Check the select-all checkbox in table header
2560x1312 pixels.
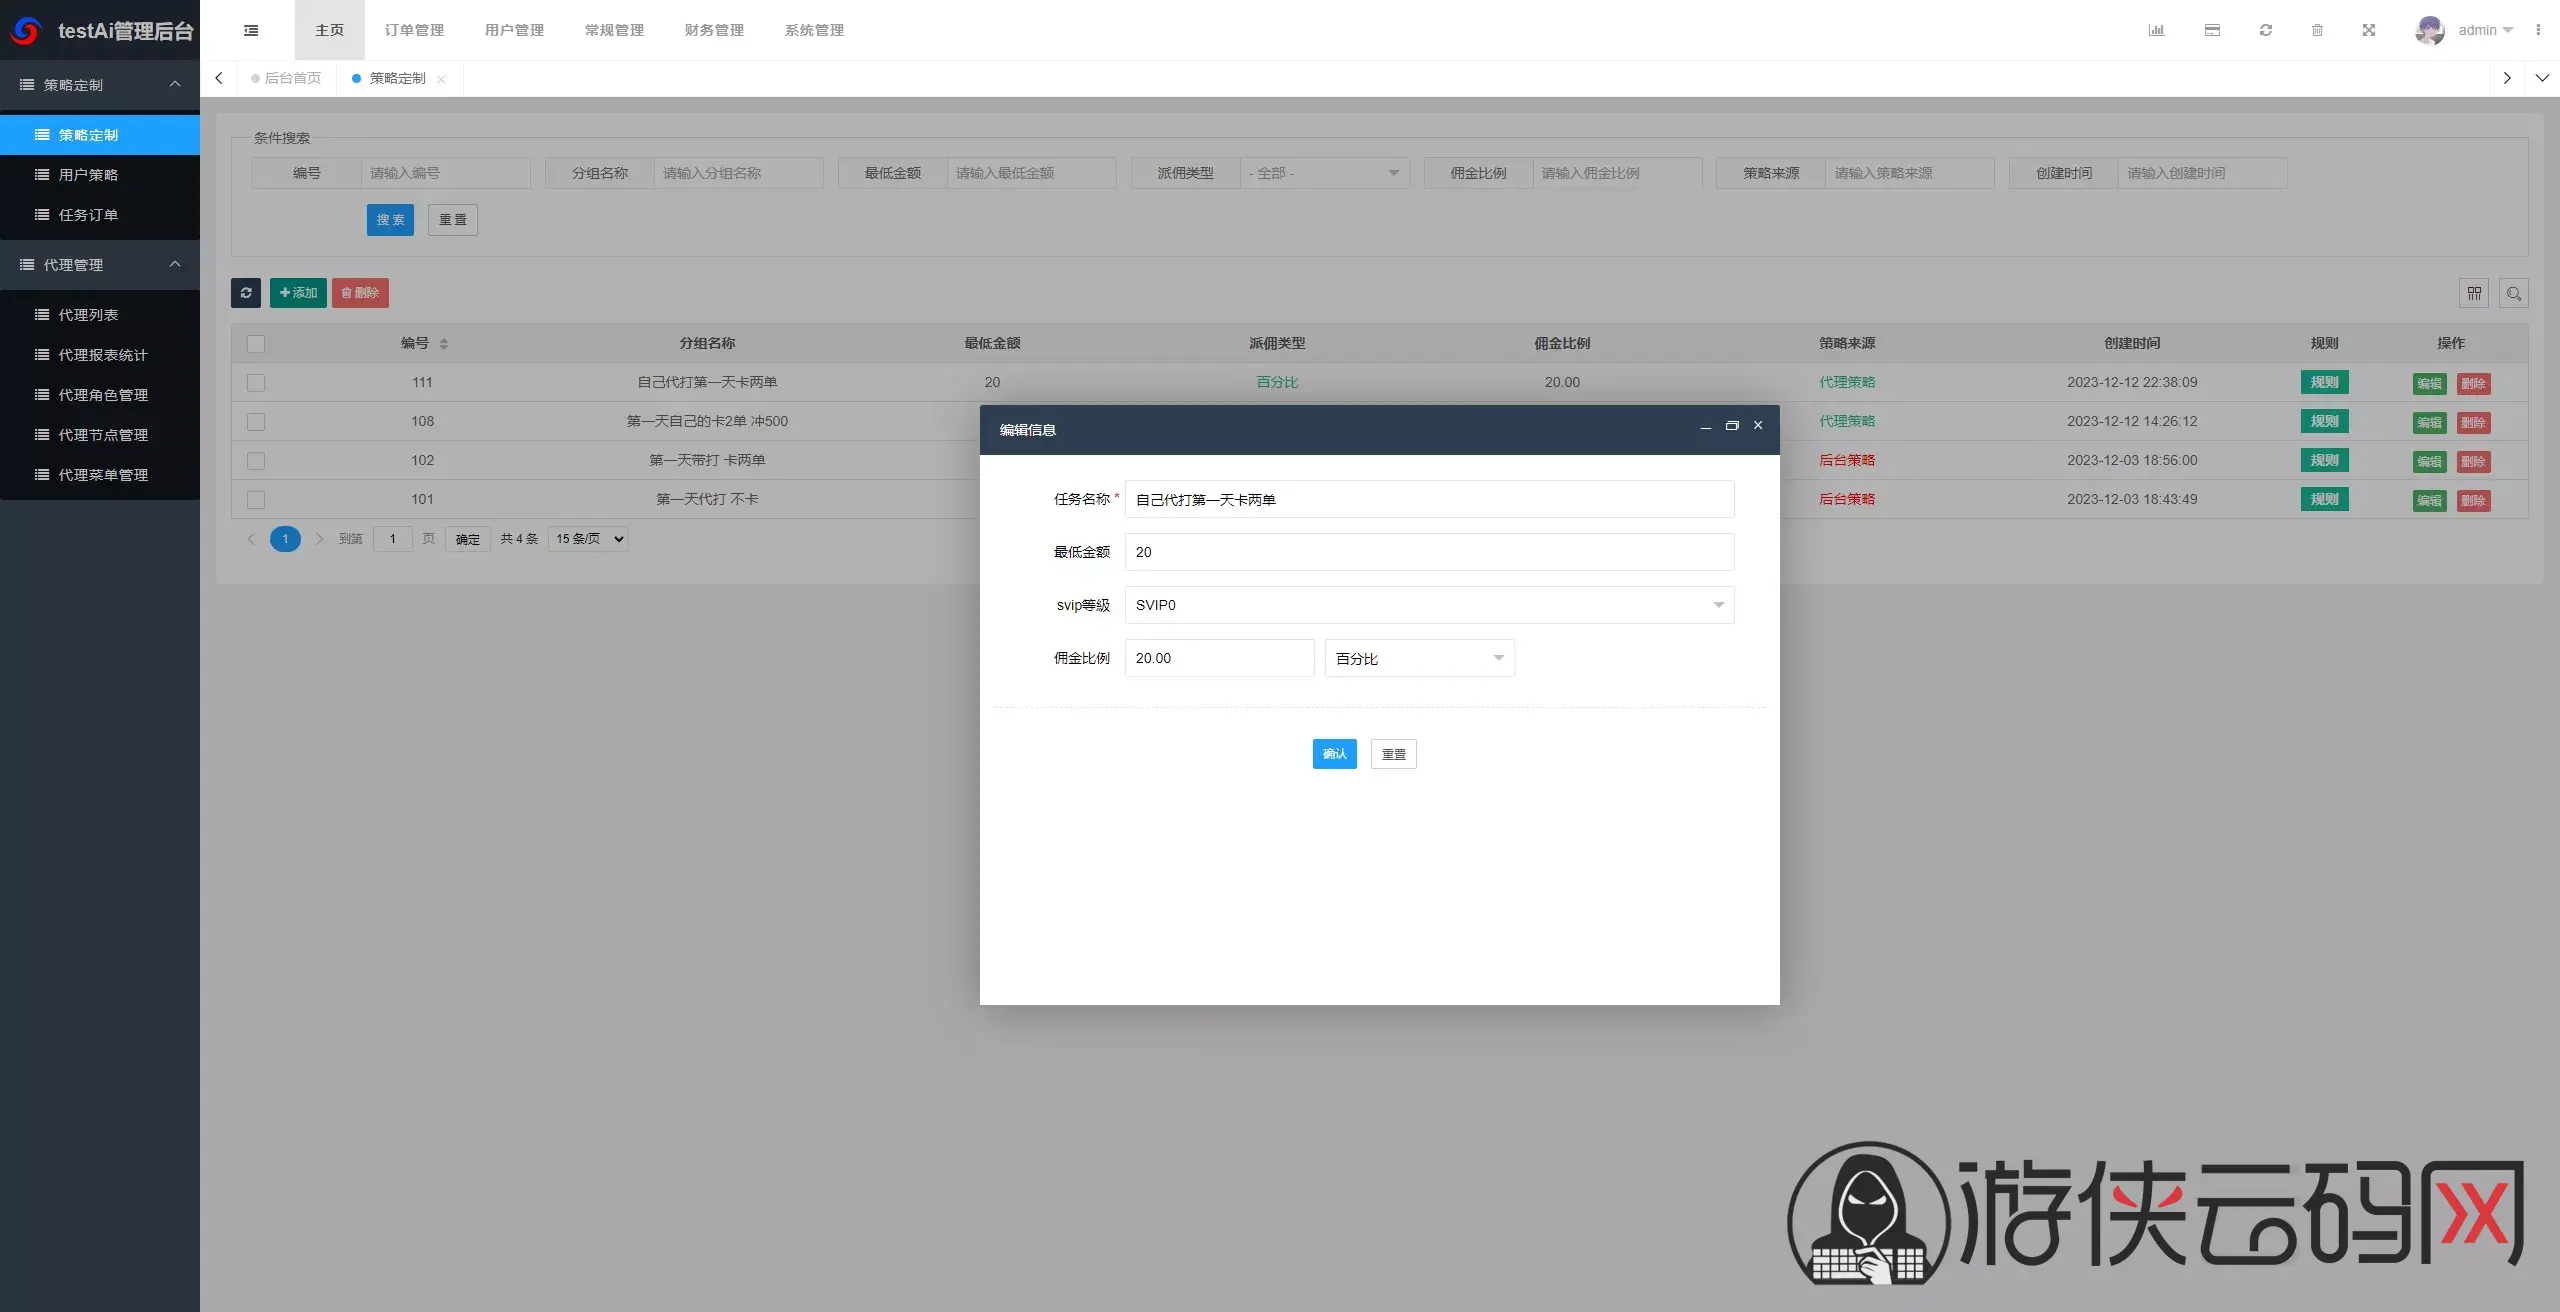tap(256, 343)
